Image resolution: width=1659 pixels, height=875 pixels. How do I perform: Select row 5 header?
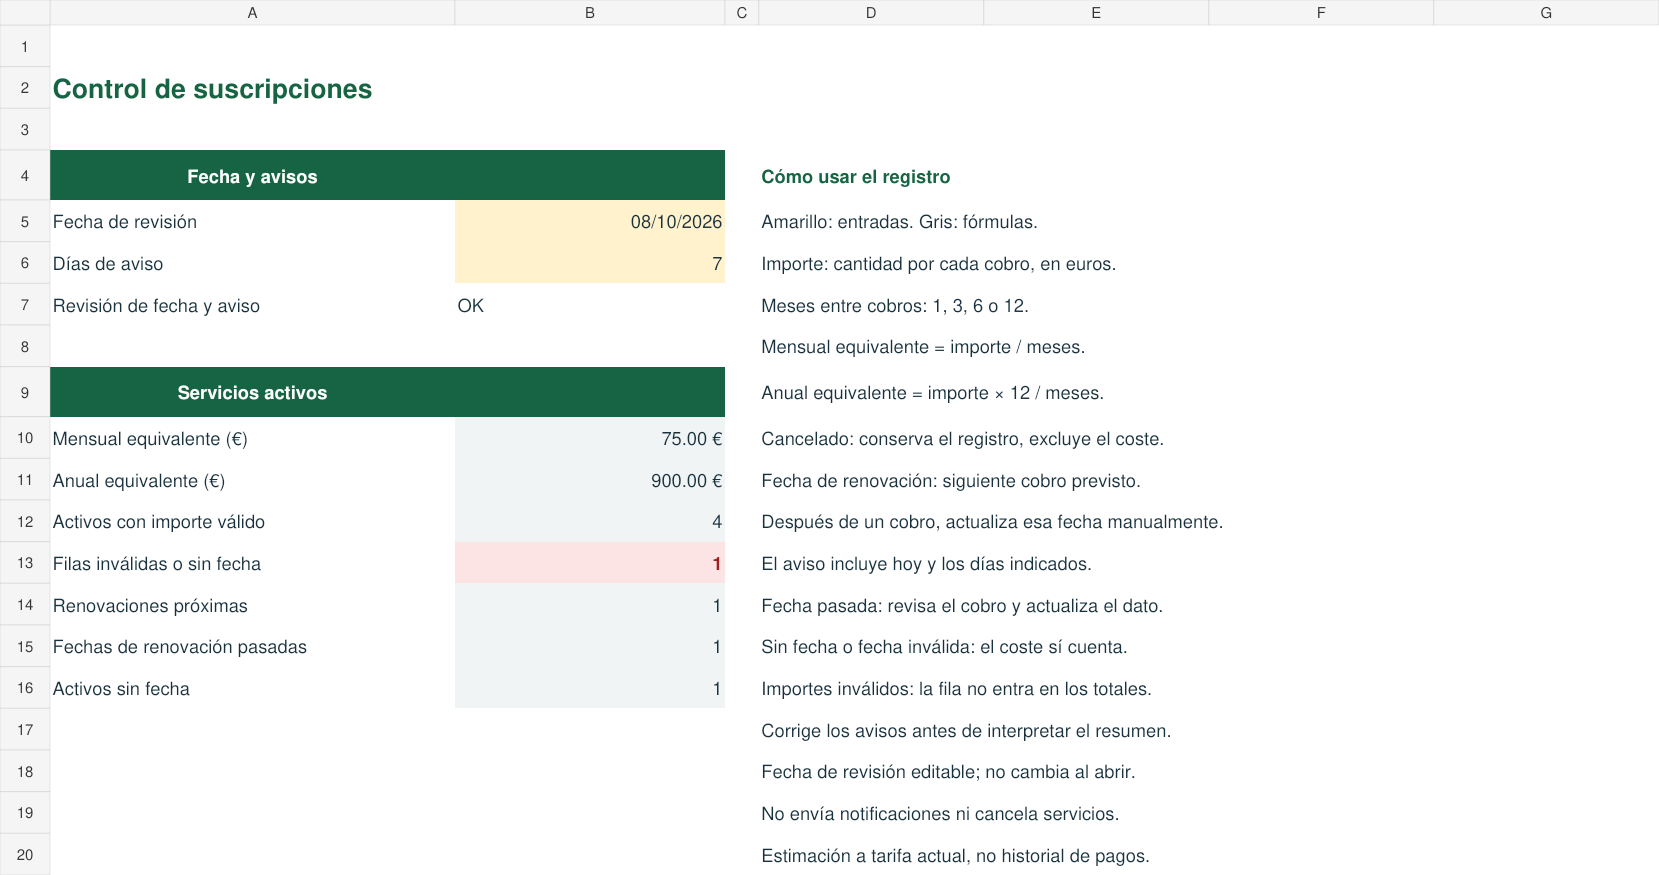(25, 222)
